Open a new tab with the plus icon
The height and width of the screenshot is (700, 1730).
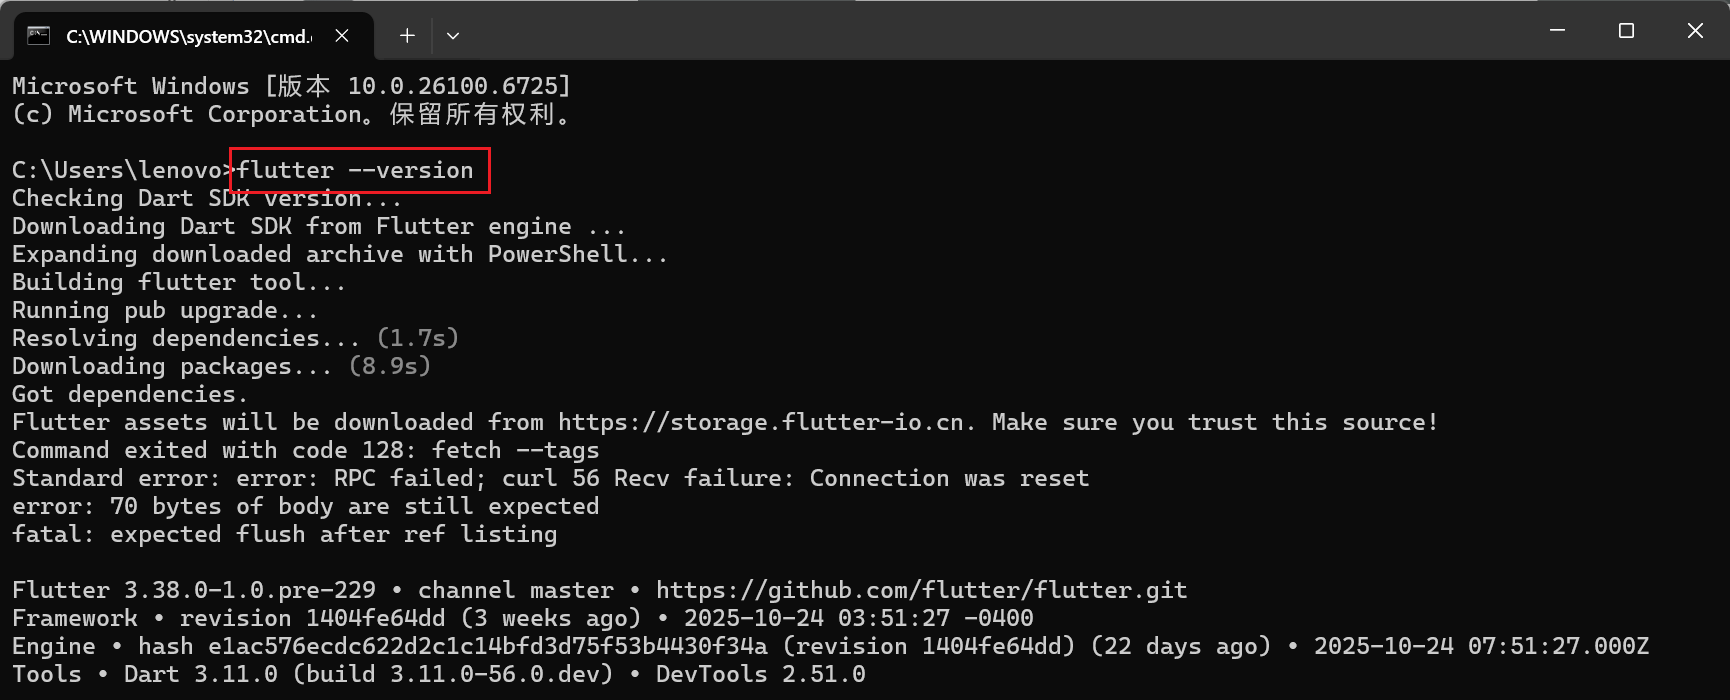click(x=407, y=34)
